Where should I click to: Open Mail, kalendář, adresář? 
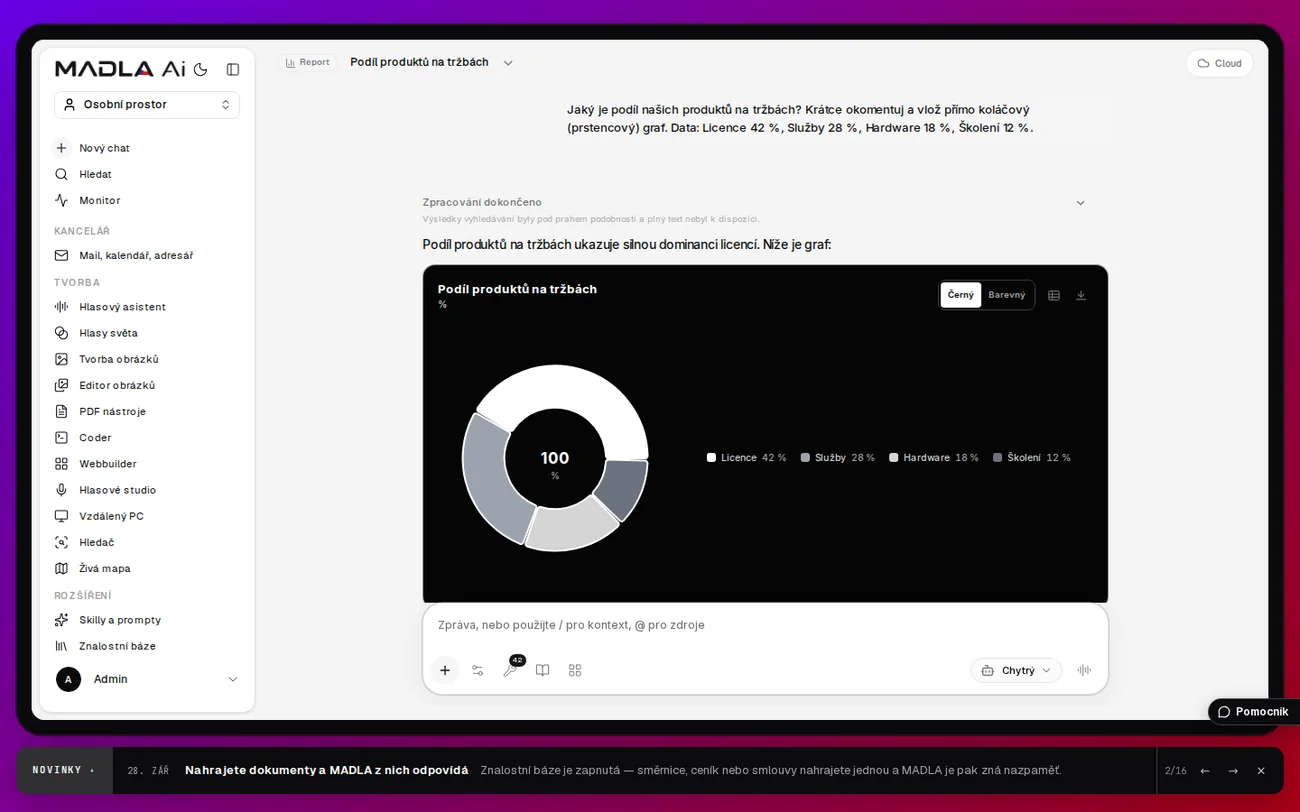[x=147, y=255]
